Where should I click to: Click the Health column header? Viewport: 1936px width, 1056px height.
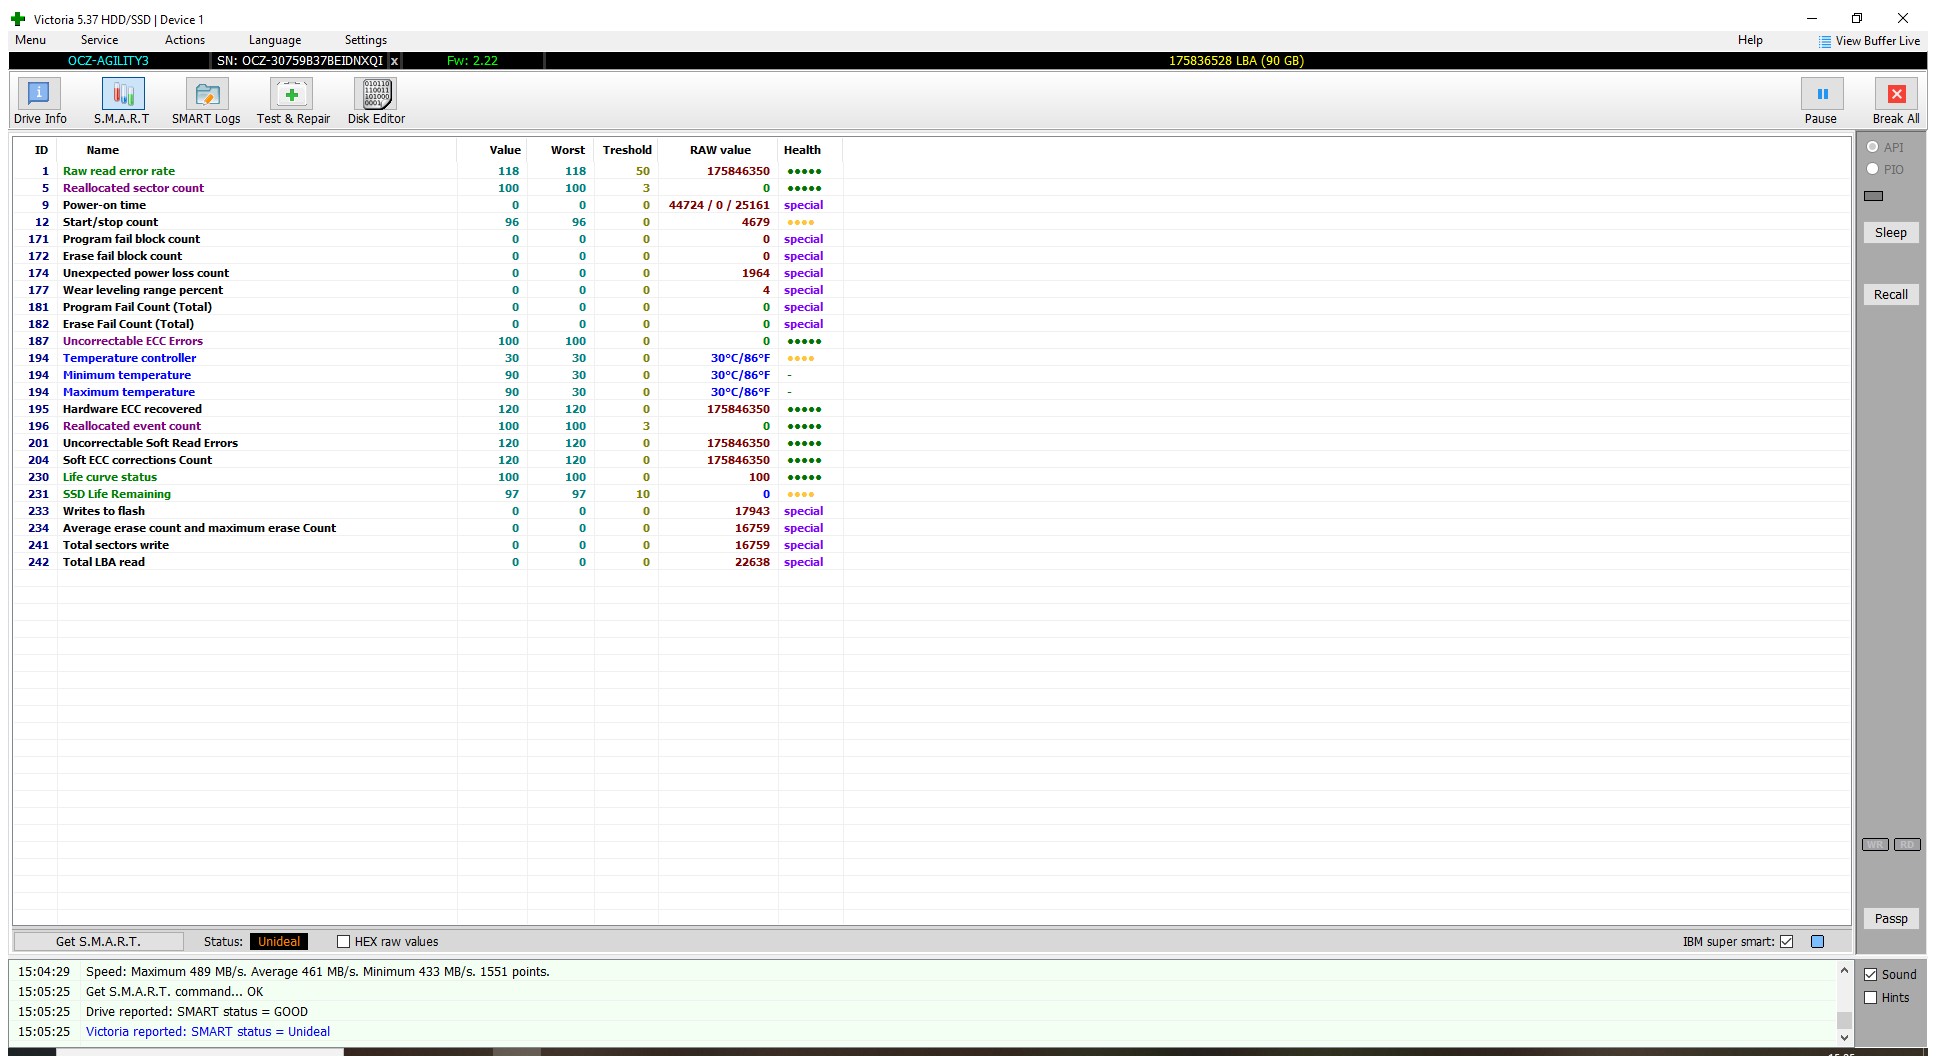pyautogui.click(x=802, y=150)
